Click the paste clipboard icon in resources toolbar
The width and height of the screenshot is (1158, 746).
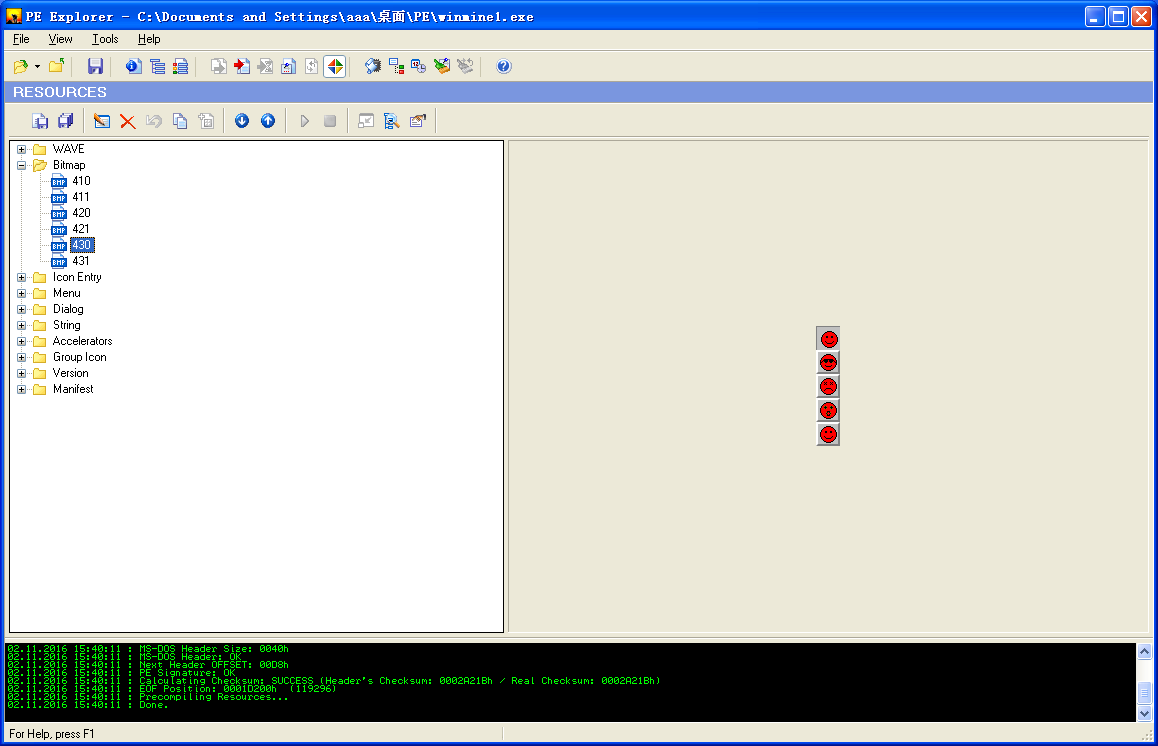tap(206, 121)
